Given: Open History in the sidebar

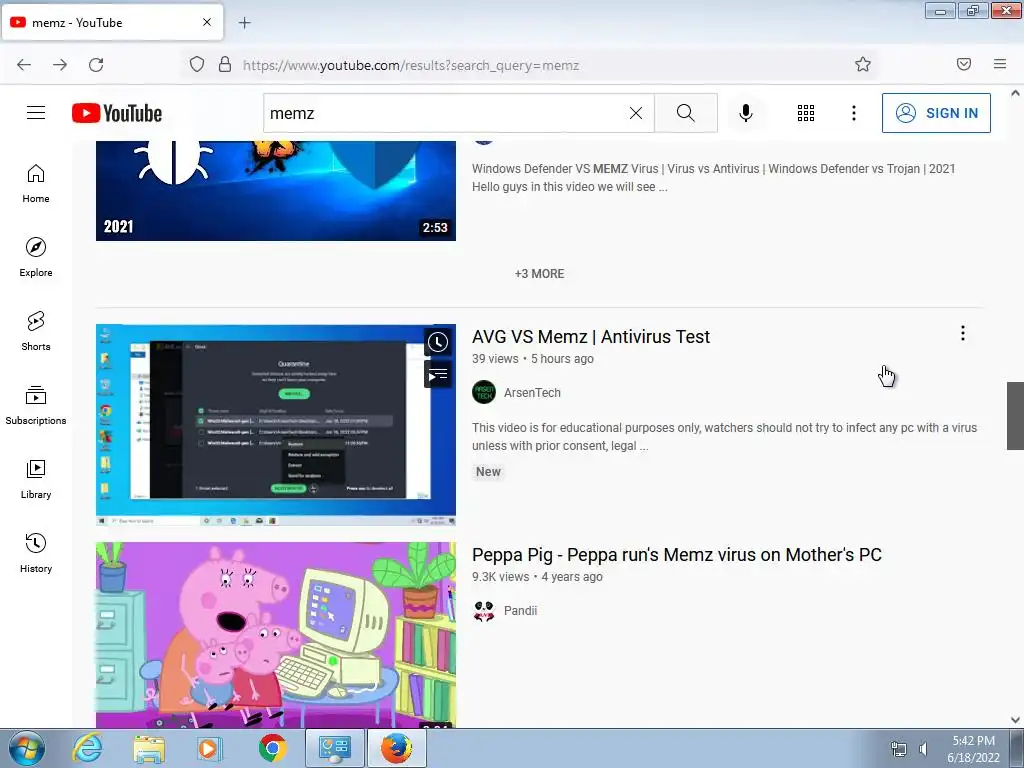Looking at the screenshot, I should pyautogui.click(x=36, y=554).
